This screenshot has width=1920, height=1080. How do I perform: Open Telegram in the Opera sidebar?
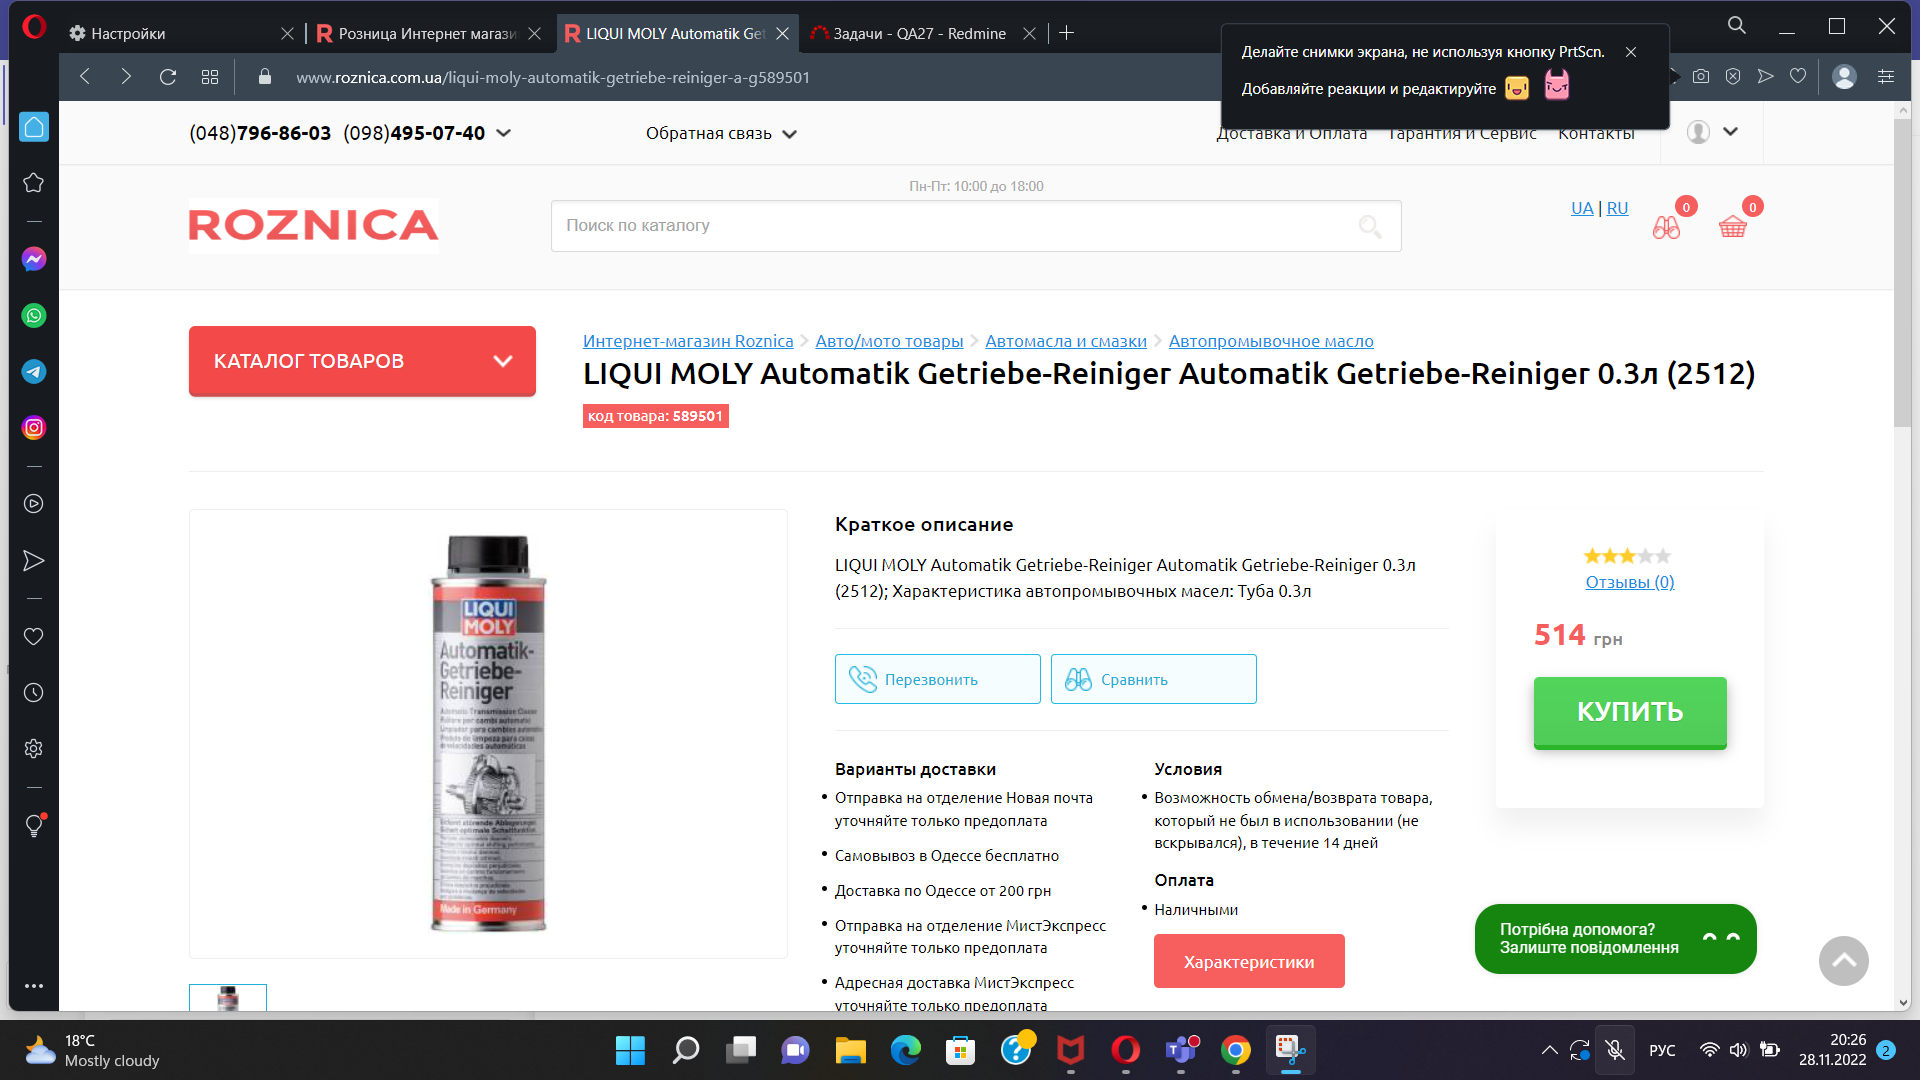pyautogui.click(x=34, y=372)
